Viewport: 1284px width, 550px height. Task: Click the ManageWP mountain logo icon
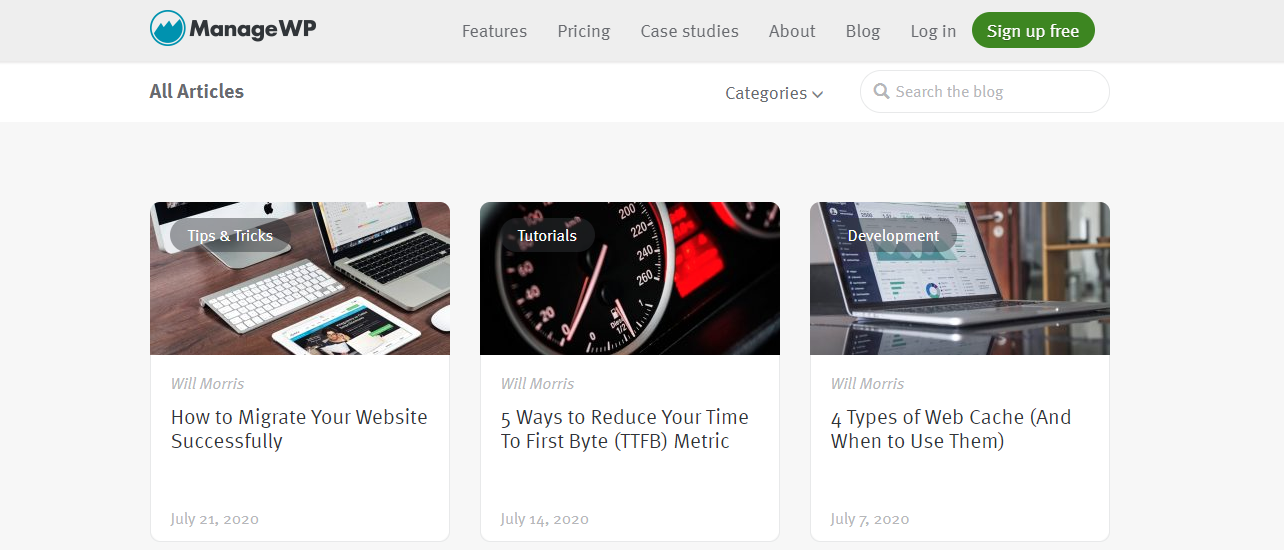tap(168, 28)
